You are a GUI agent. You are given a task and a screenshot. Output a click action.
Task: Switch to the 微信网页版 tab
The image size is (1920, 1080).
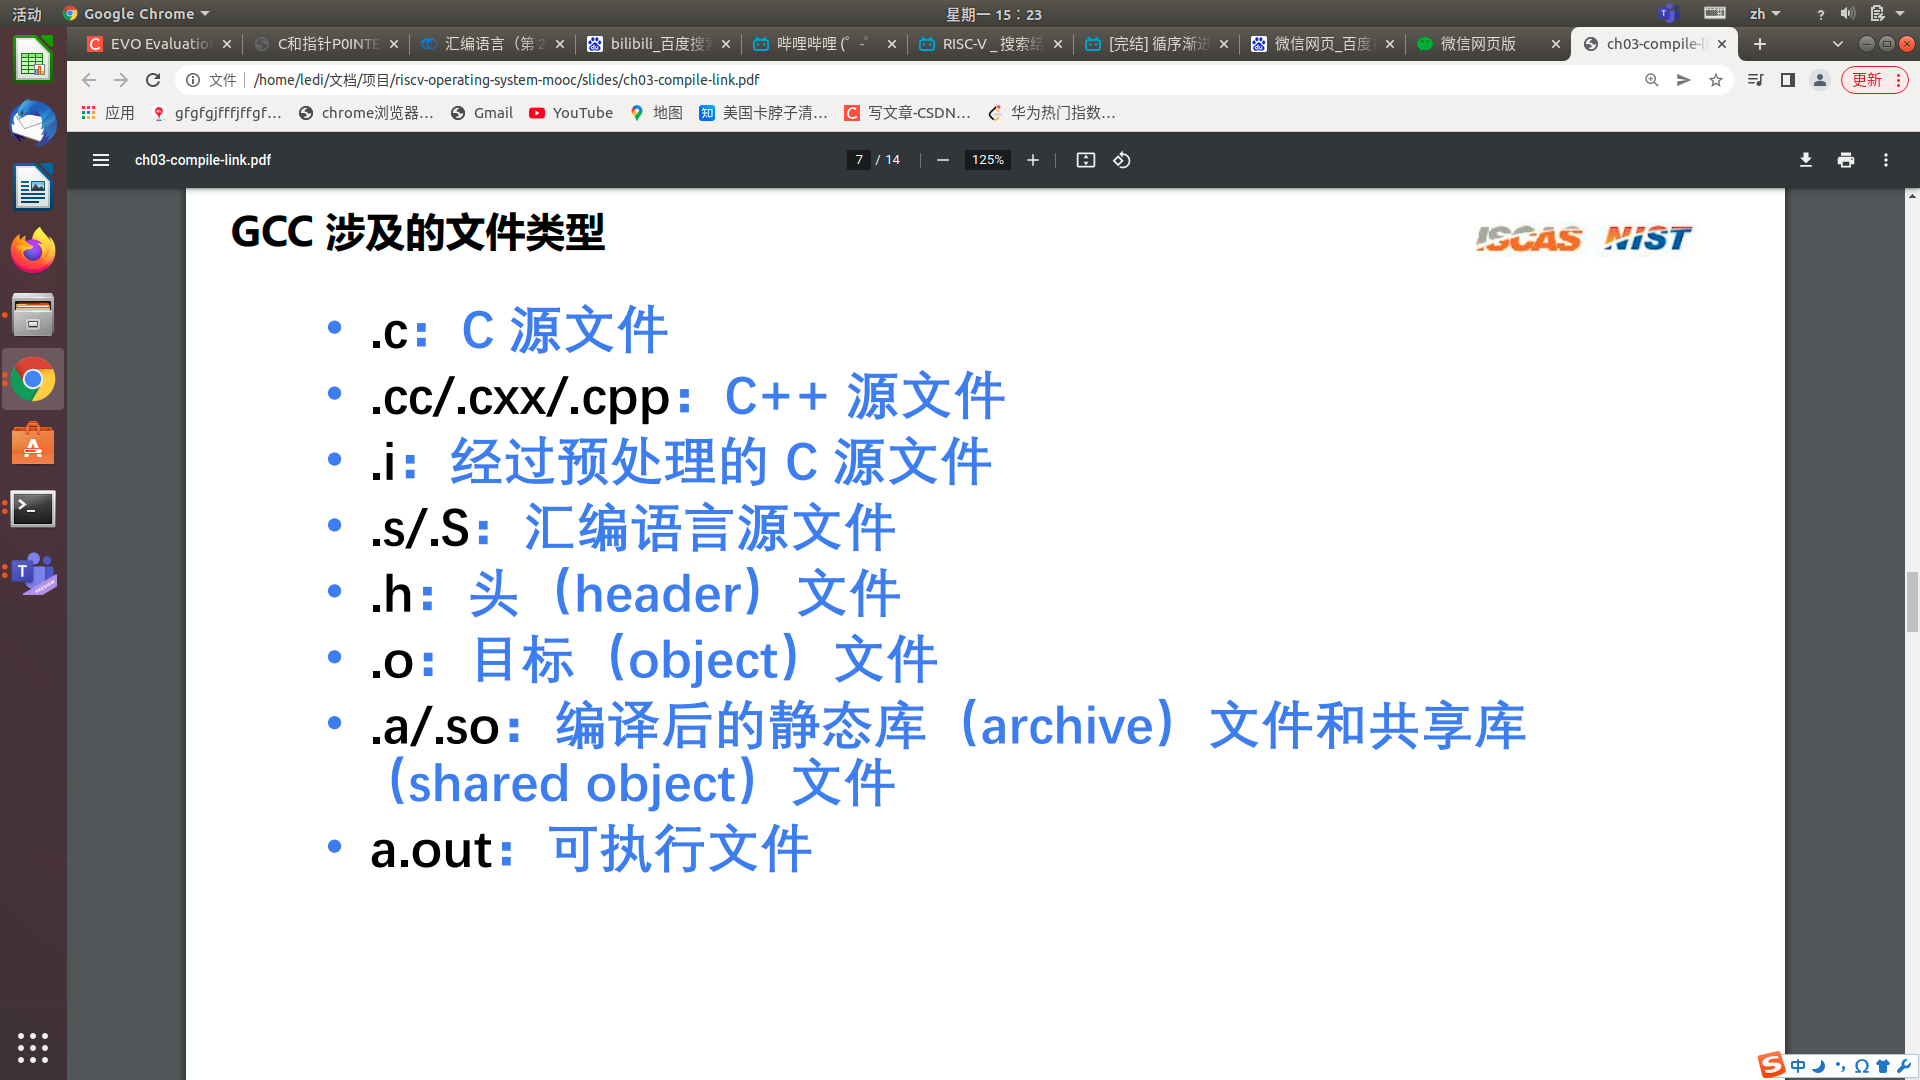click(1489, 44)
